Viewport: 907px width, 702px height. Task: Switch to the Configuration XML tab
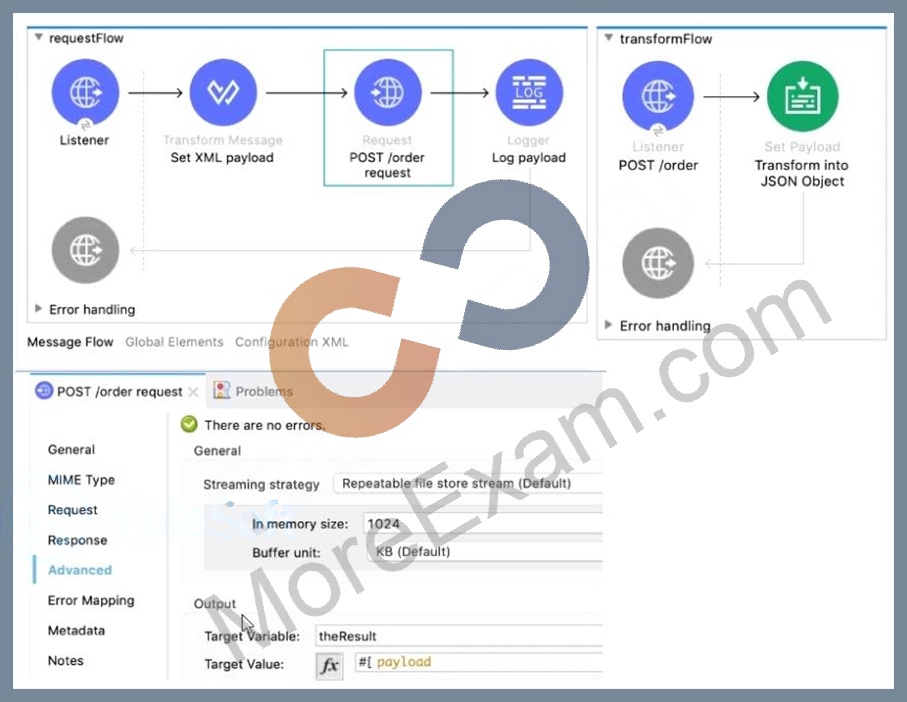292,342
